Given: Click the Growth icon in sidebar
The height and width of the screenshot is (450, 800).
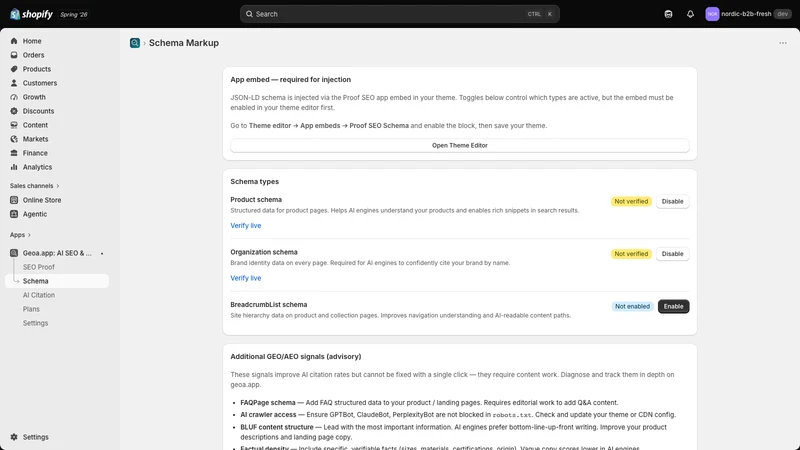Looking at the screenshot, I should 14,97.
